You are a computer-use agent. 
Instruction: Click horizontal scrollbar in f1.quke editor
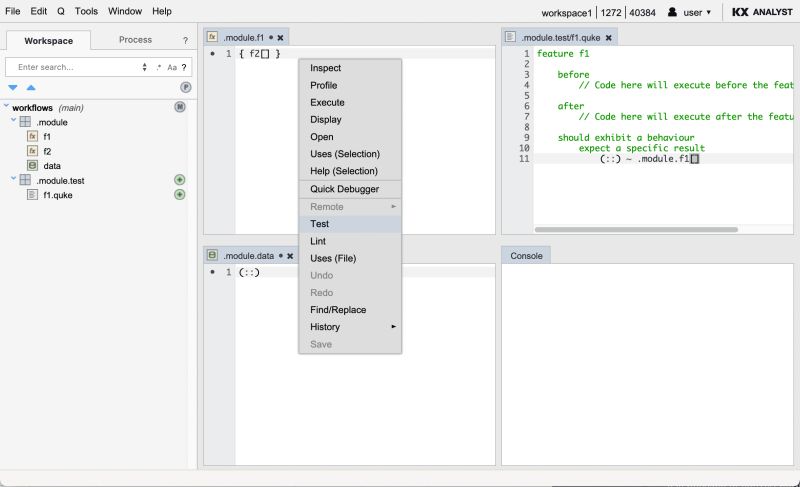coord(636,229)
